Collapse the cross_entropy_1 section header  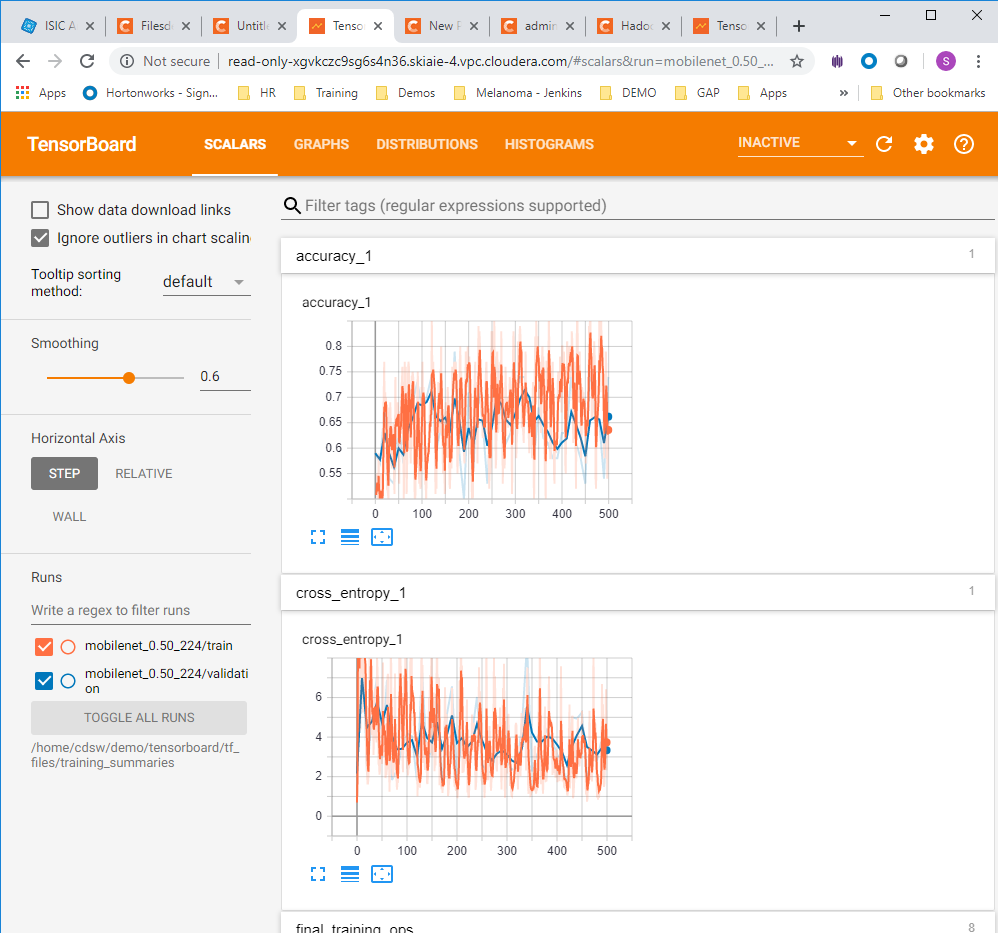pyautogui.click(x=638, y=593)
